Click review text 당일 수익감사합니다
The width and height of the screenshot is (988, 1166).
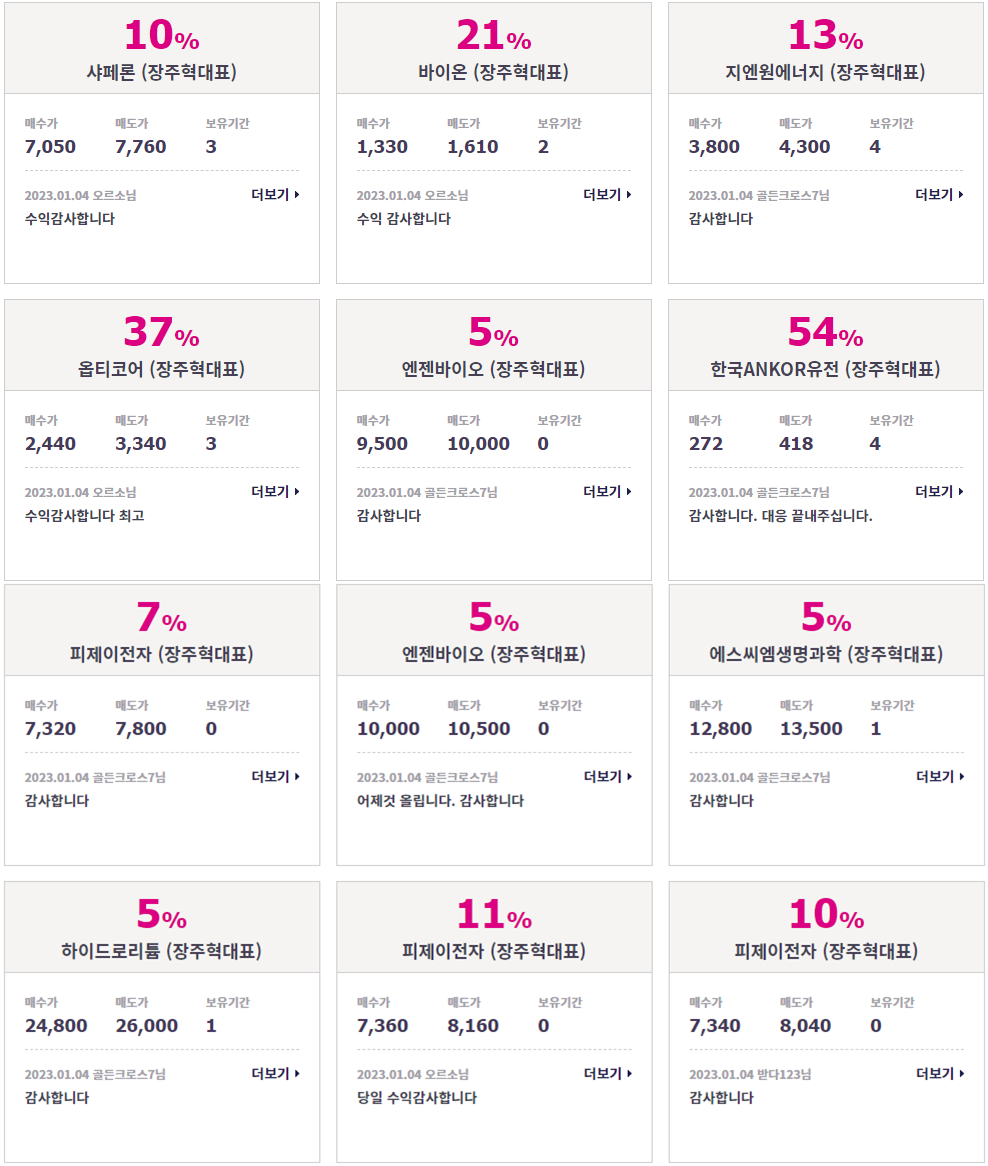pyautogui.click(x=417, y=1098)
